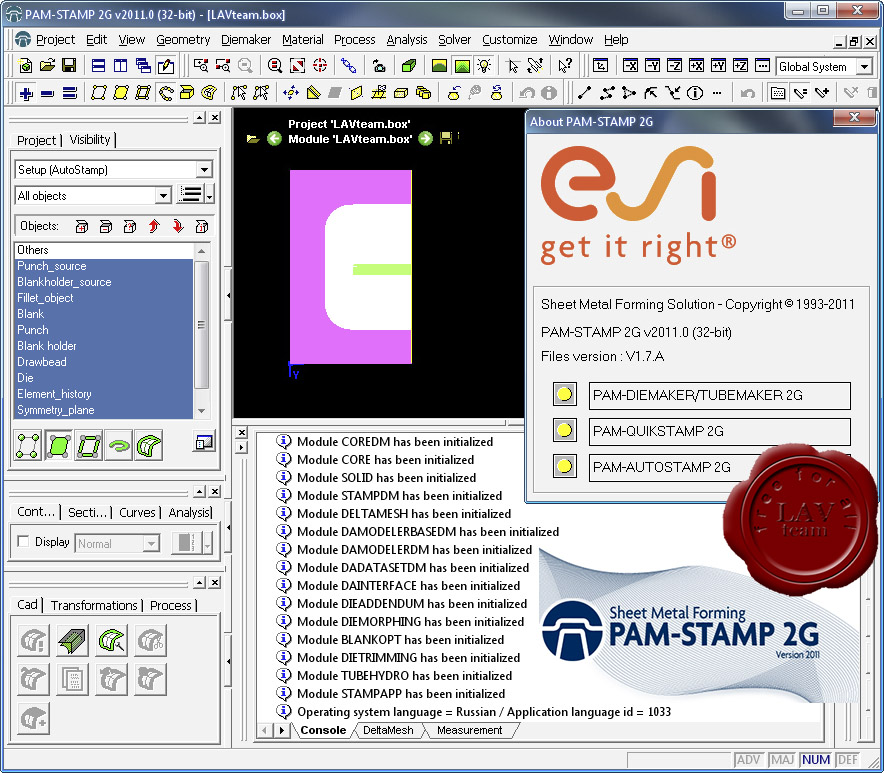Toggle the PAM-AUTOSTAMP 2G yellow indicator
The image size is (884, 773).
click(x=564, y=466)
